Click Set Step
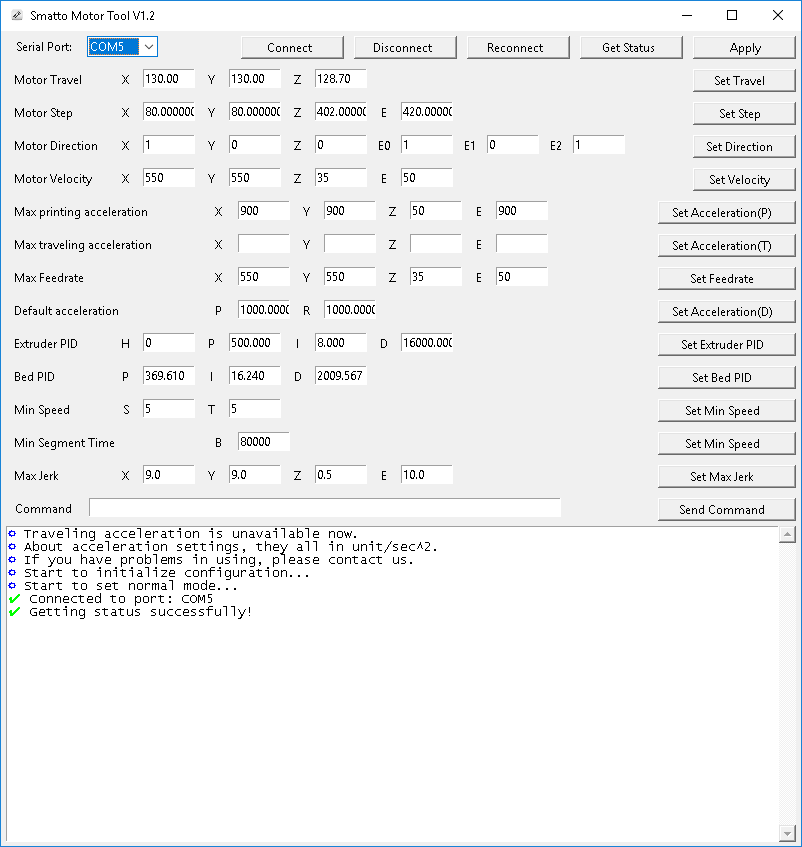Image resolution: width=802 pixels, height=847 pixels. click(744, 113)
